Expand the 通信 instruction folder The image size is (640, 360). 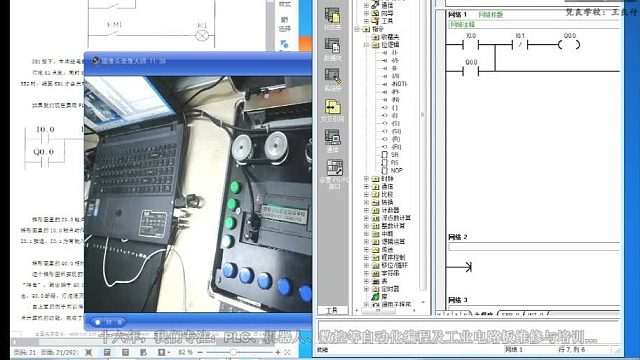pos(366,187)
